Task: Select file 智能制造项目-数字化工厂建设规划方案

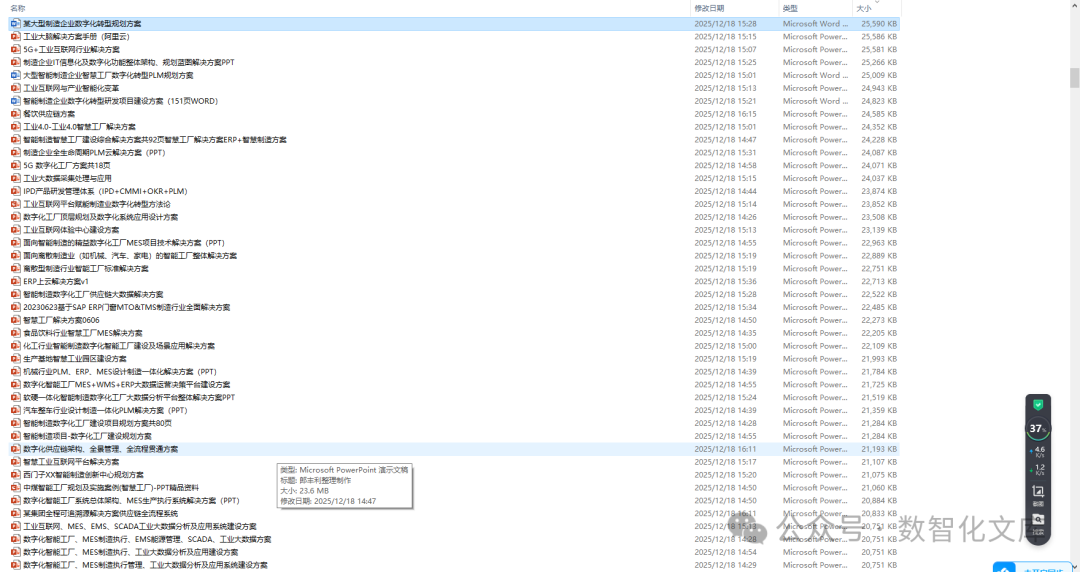Action: (x=87, y=436)
